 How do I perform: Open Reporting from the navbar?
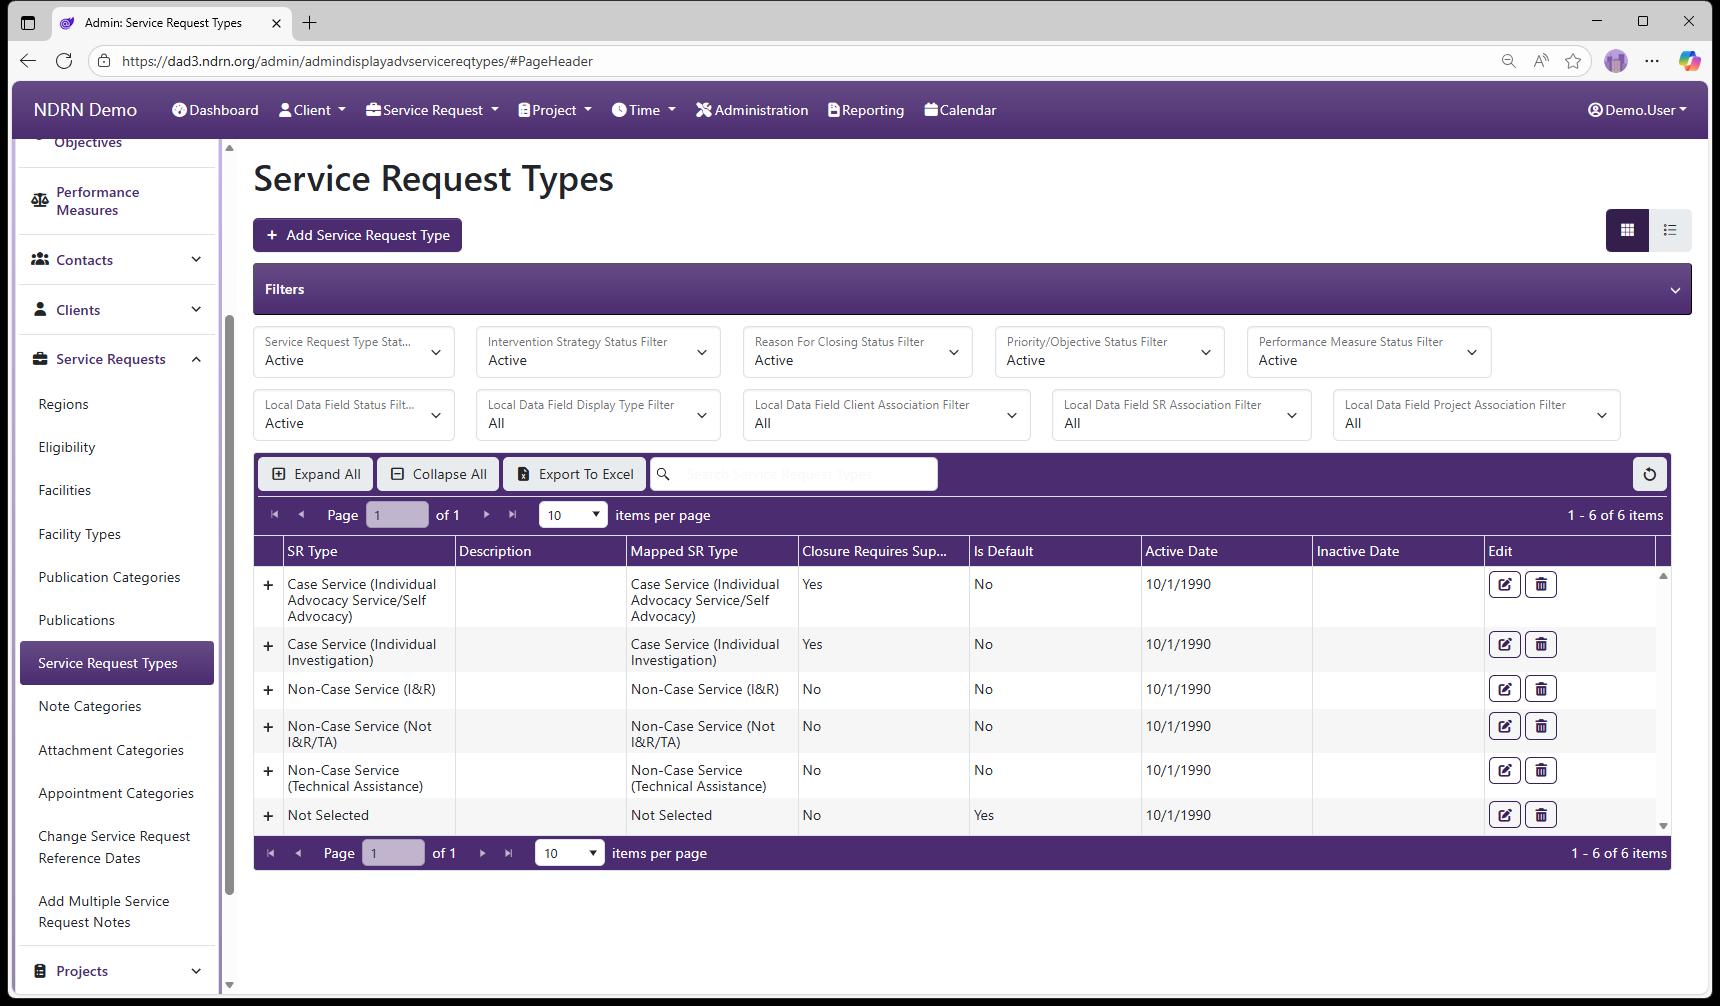[866, 110]
